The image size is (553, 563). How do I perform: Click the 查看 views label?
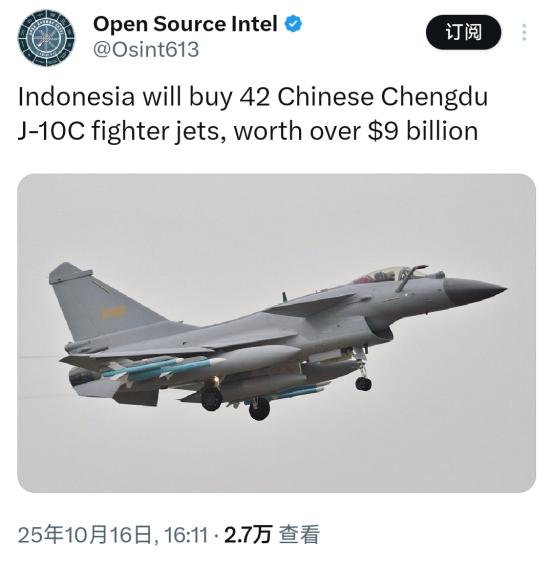click(299, 535)
